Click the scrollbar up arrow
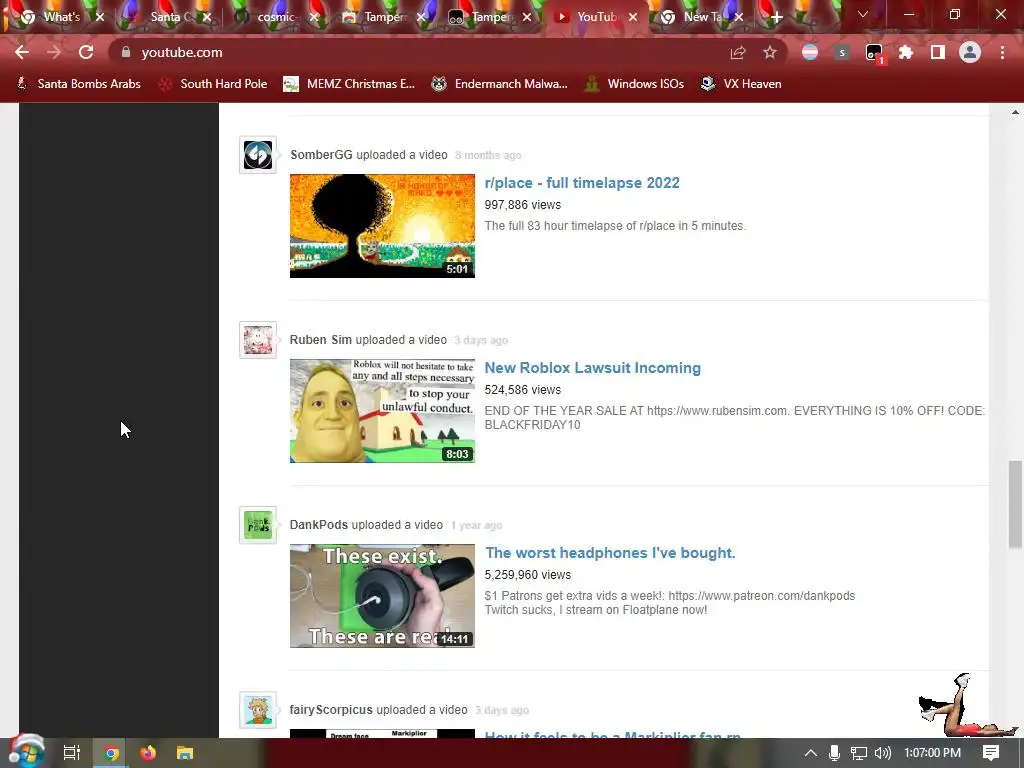The image size is (1024, 768). point(1015,112)
